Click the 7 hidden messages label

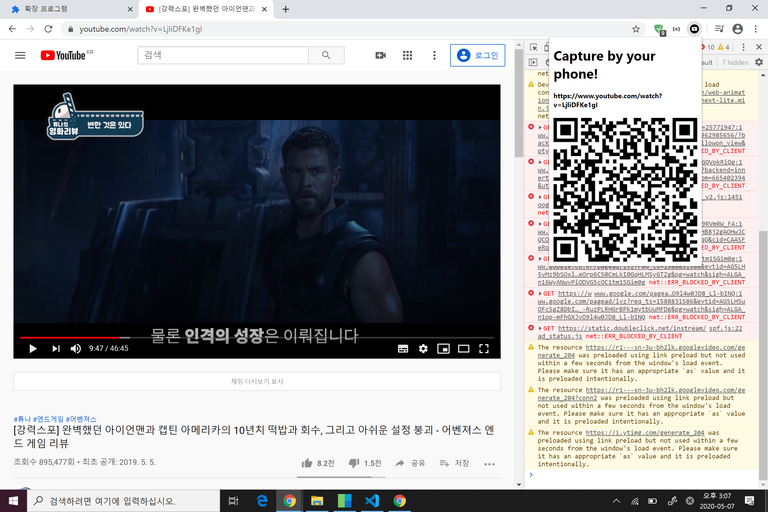[x=735, y=62]
